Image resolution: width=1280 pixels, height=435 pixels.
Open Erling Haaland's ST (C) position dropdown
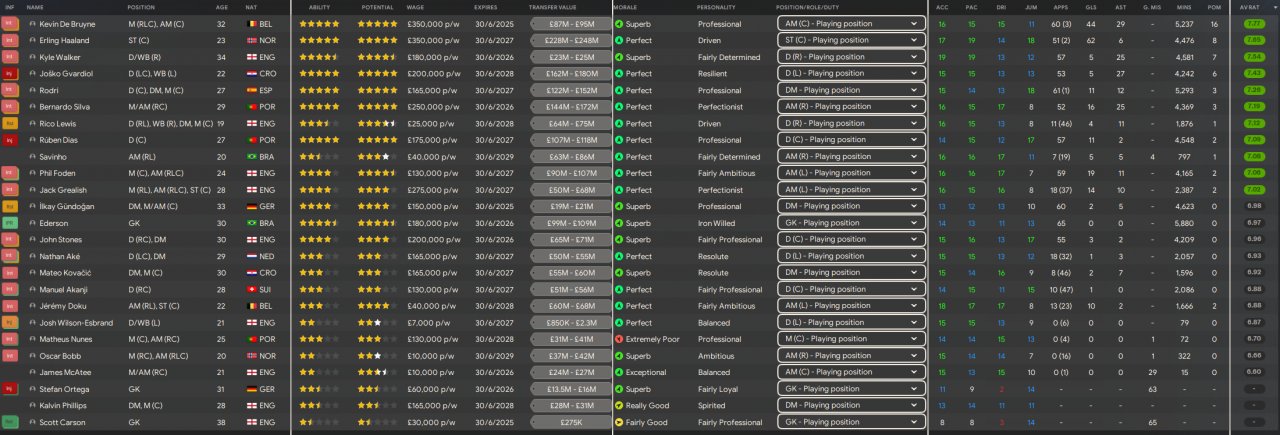pyautogui.click(x=851, y=40)
